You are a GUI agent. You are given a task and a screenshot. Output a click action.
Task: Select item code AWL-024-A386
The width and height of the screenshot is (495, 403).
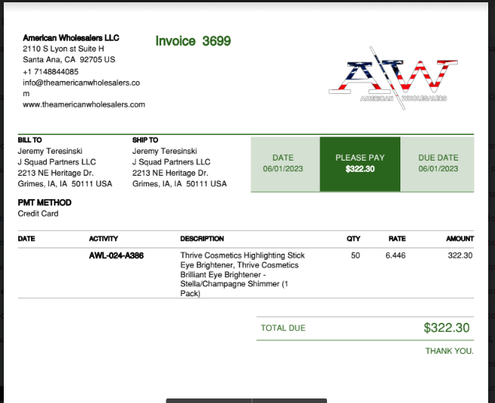pyautogui.click(x=116, y=256)
